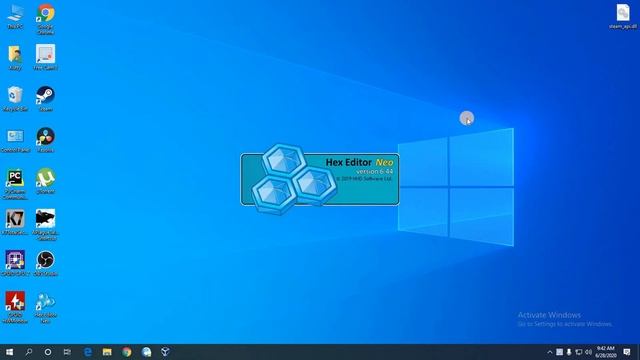Open Task View on the taskbar
Viewport: 640px width, 360px height.
coord(67,352)
